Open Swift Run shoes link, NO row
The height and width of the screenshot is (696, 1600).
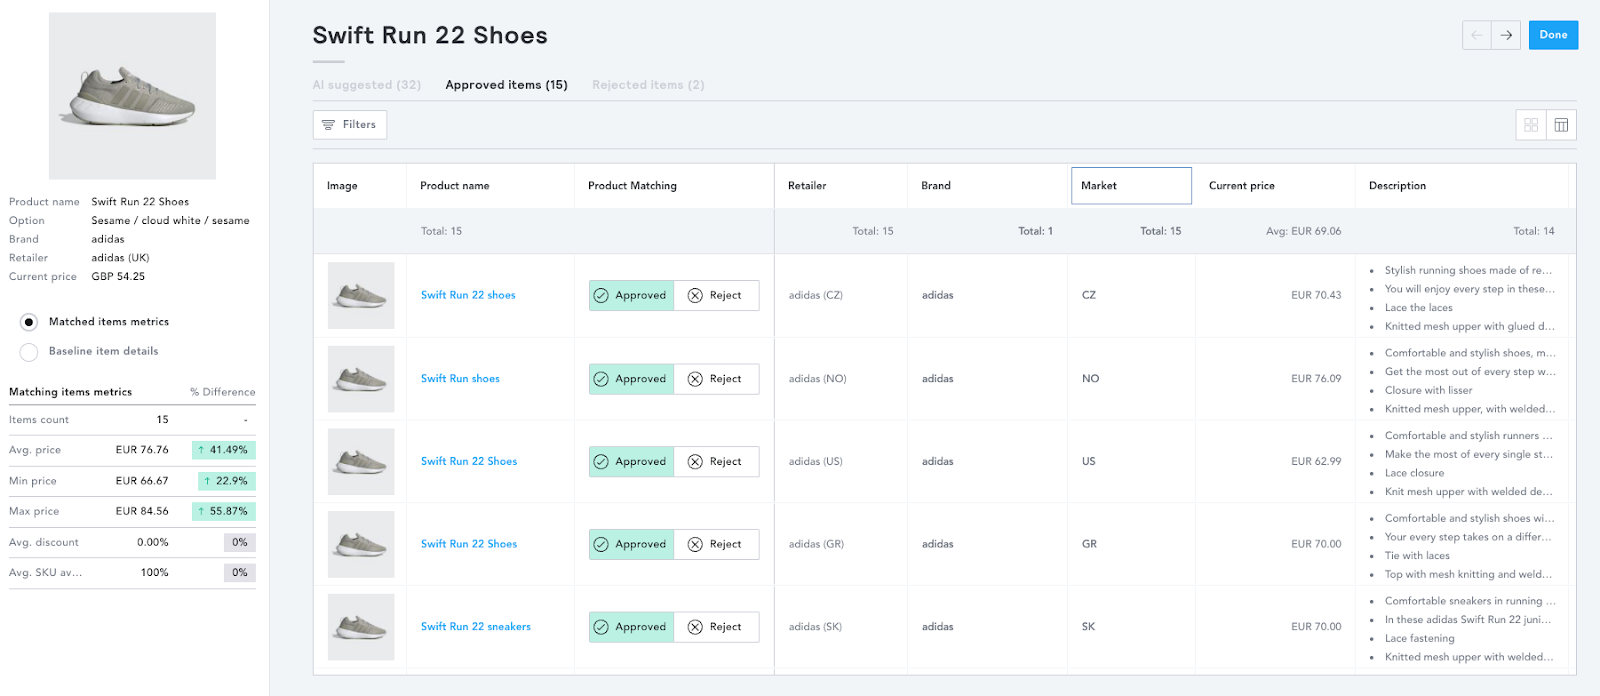(460, 378)
